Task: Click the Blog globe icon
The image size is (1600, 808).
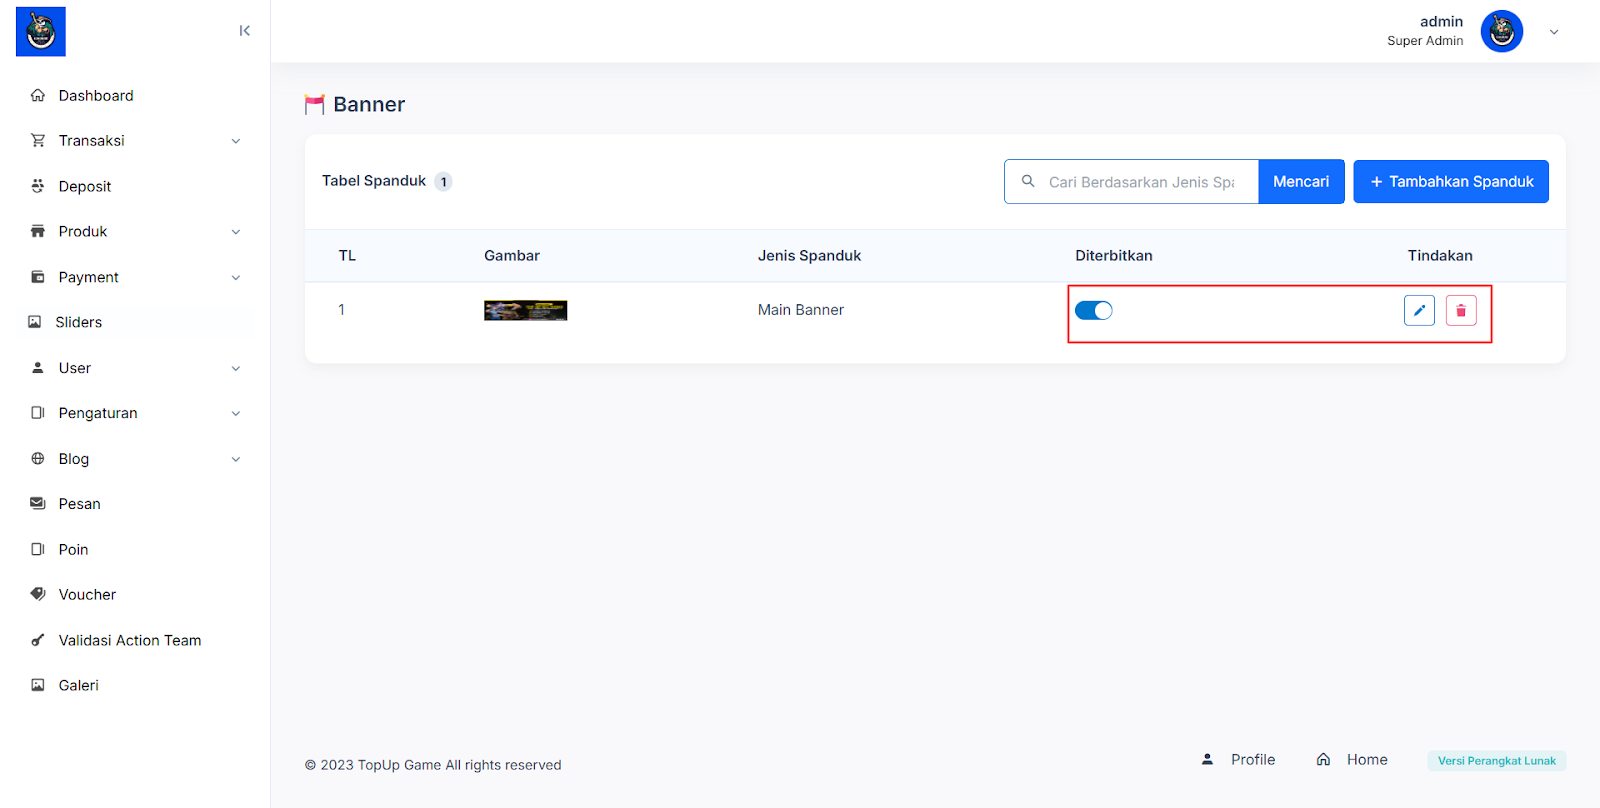Action: [x=38, y=459]
